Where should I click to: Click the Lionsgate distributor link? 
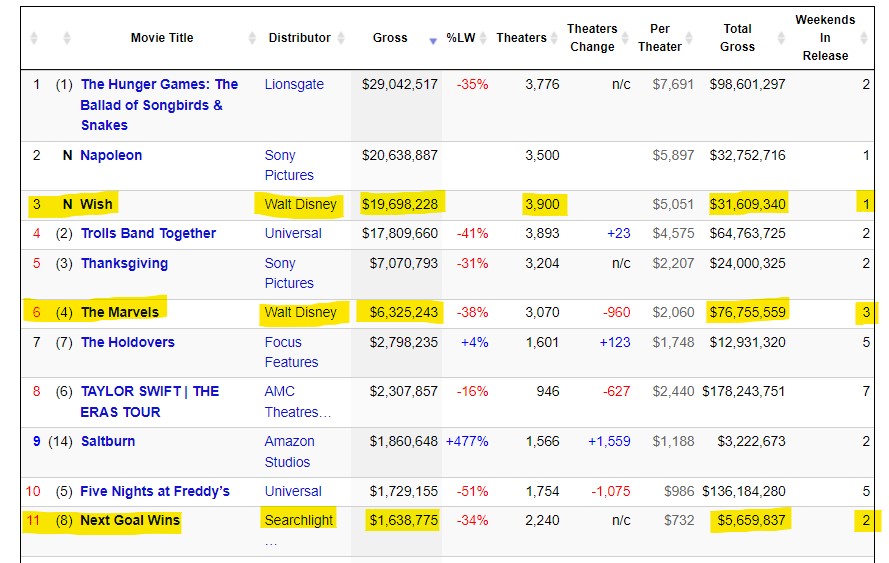click(x=294, y=85)
